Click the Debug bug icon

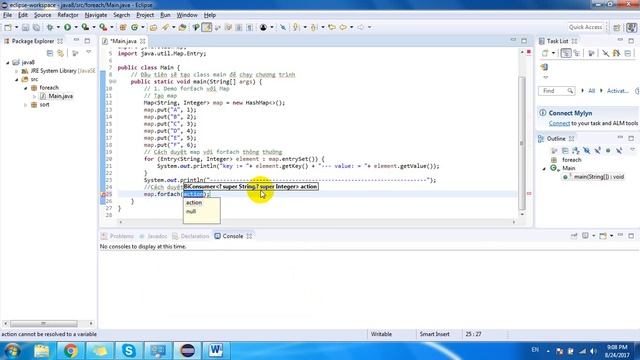point(50,27)
